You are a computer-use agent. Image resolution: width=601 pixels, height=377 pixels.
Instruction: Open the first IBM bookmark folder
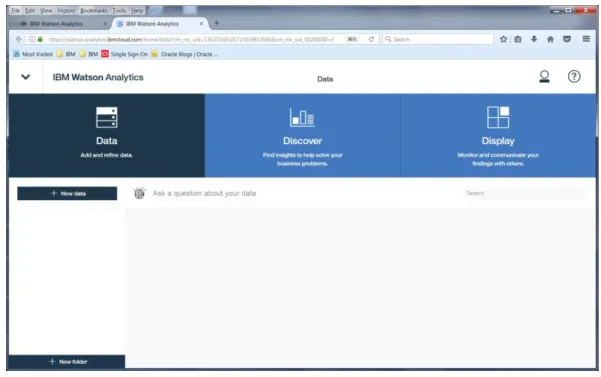[x=66, y=54]
